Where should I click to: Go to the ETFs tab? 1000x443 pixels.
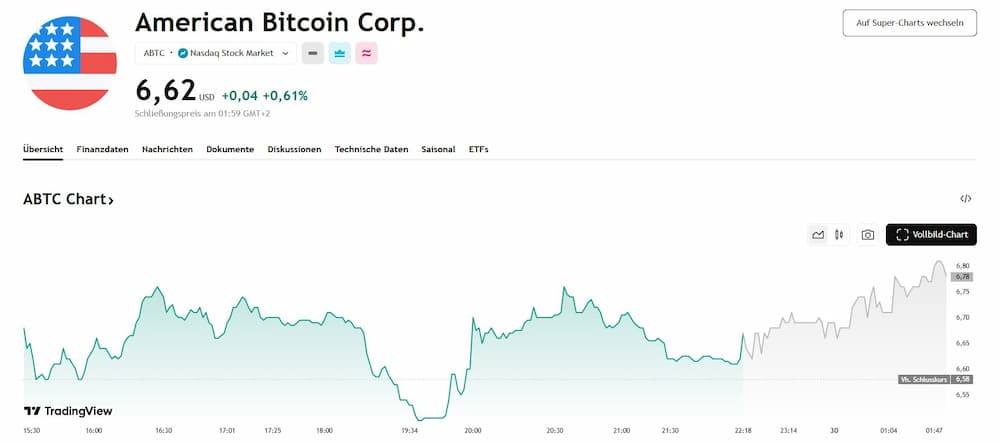pyautogui.click(x=478, y=149)
